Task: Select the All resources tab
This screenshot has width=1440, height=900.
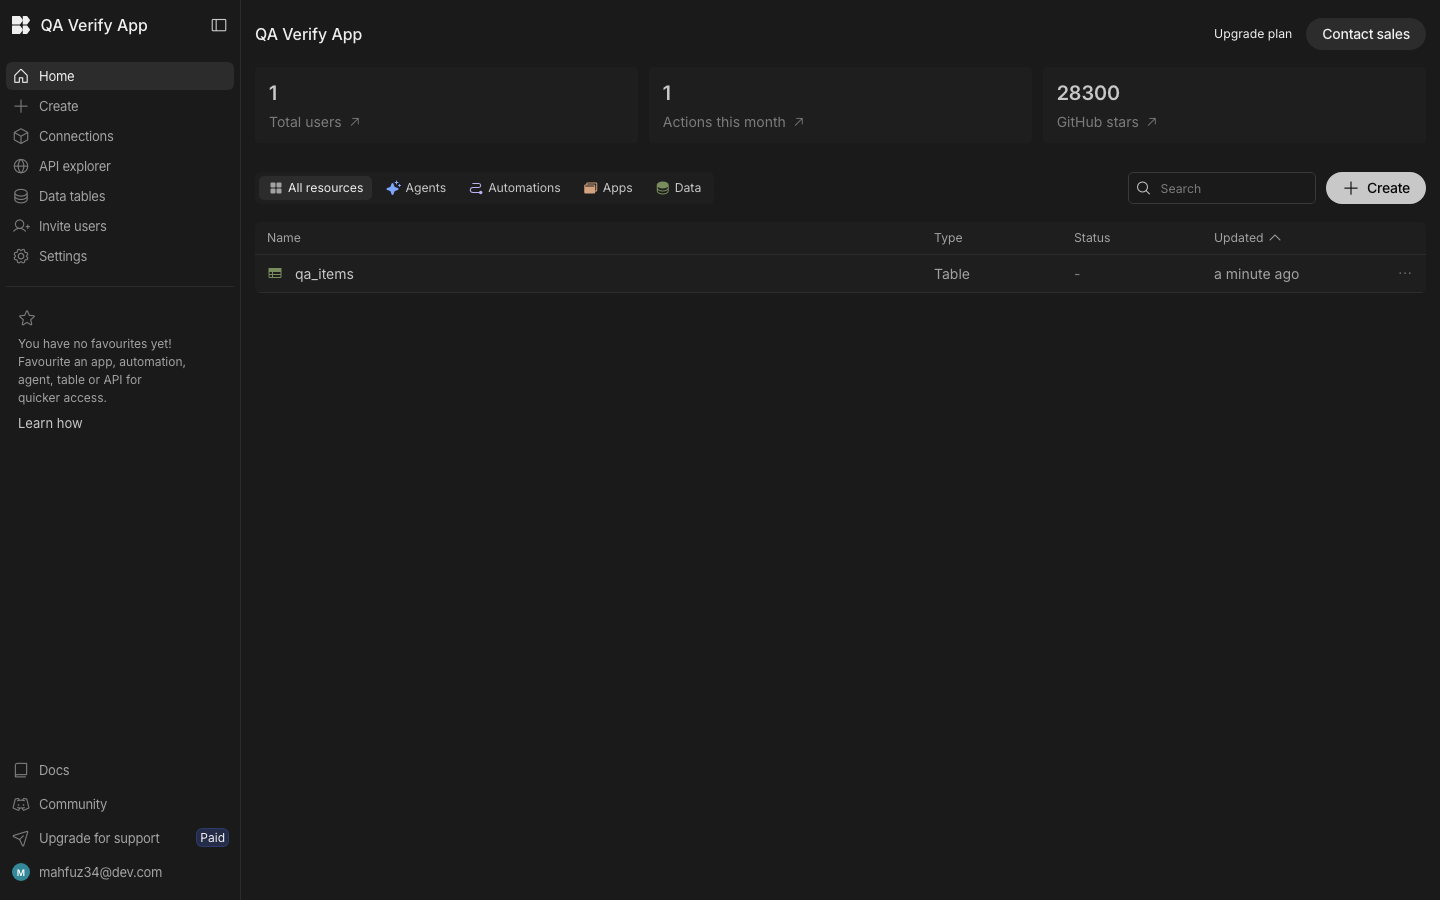Action: 316,188
